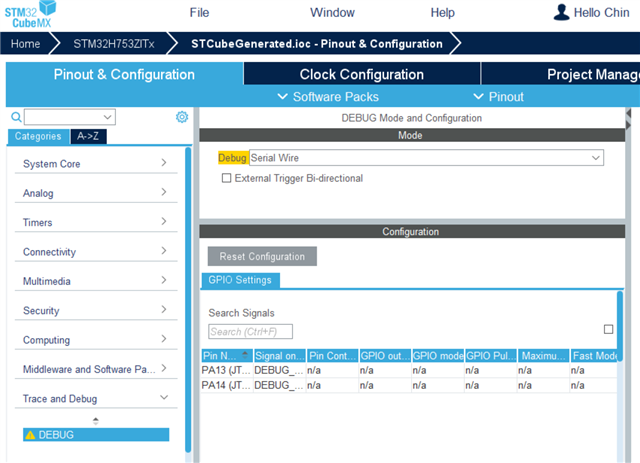
Task: Click the categories panel vertical scrollbar
Action: point(188,299)
